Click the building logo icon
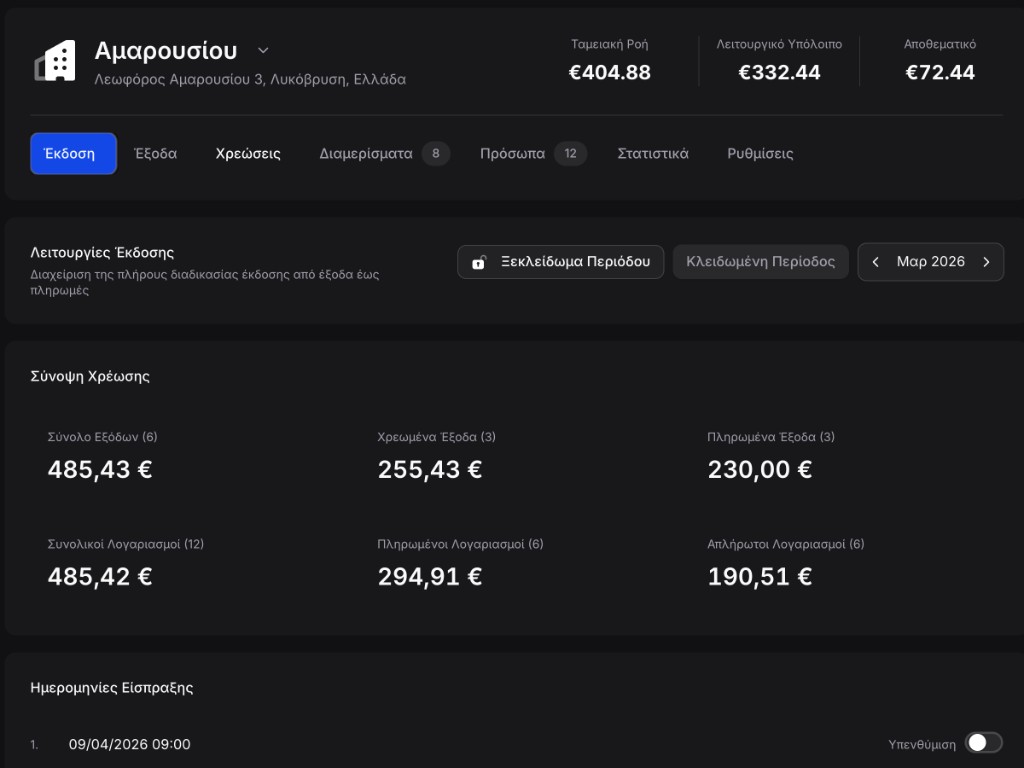This screenshot has height=768, width=1024. coord(55,62)
